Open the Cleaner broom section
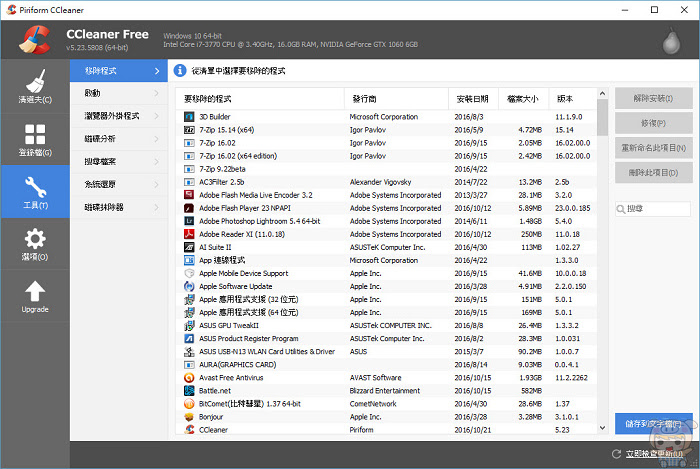The width and height of the screenshot is (700, 469). [35, 87]
